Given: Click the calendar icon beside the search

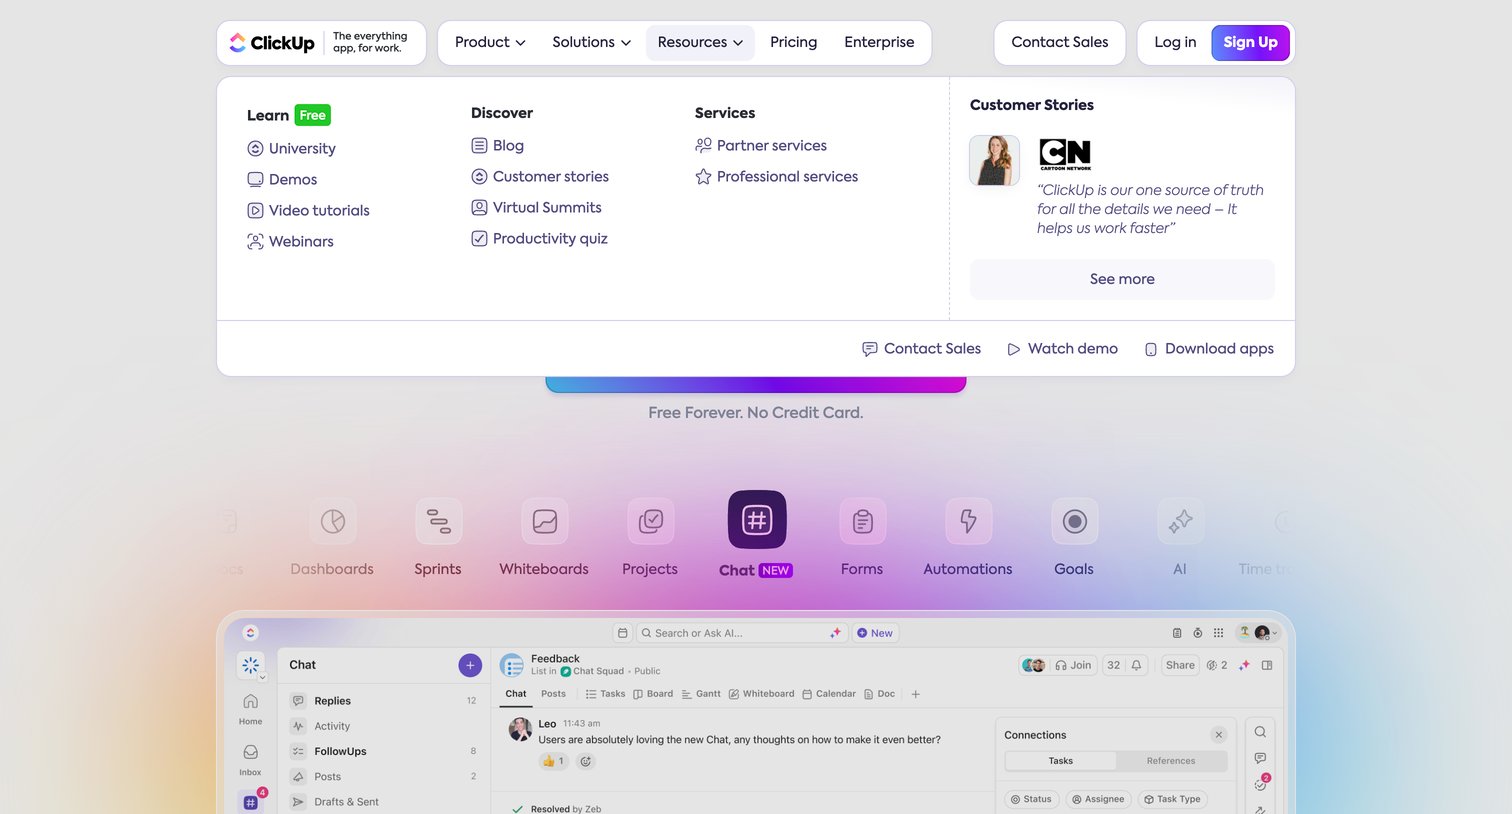Looking at the screenshot, I should (x=622, y=633).
